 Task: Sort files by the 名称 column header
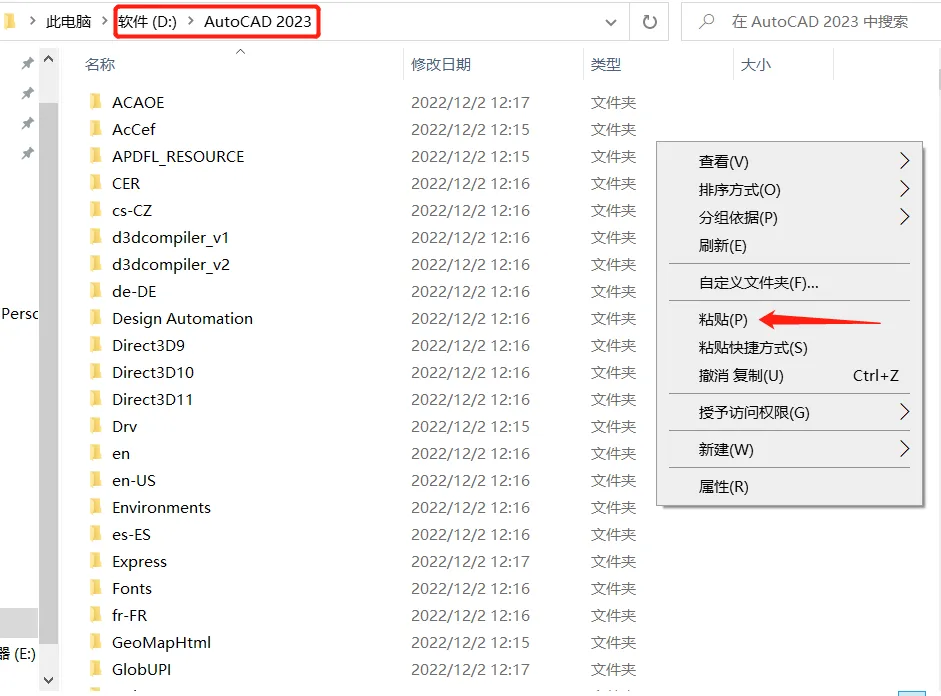click(x=100, y=64)
